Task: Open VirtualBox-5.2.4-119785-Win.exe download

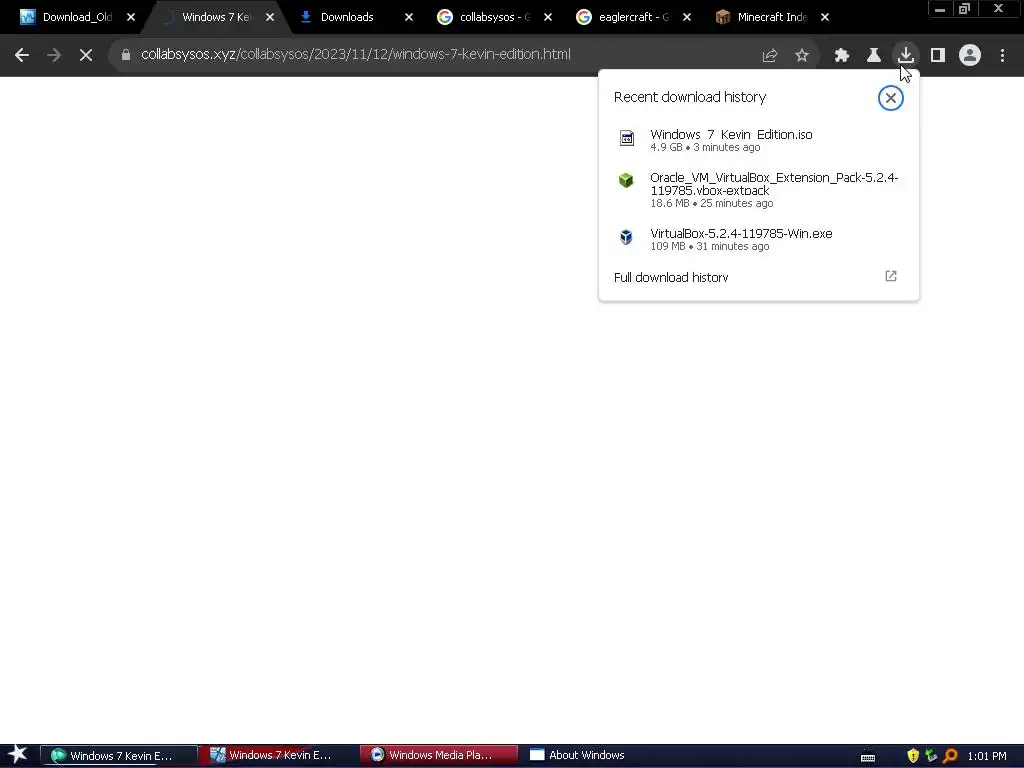Action: pos(758,239)
